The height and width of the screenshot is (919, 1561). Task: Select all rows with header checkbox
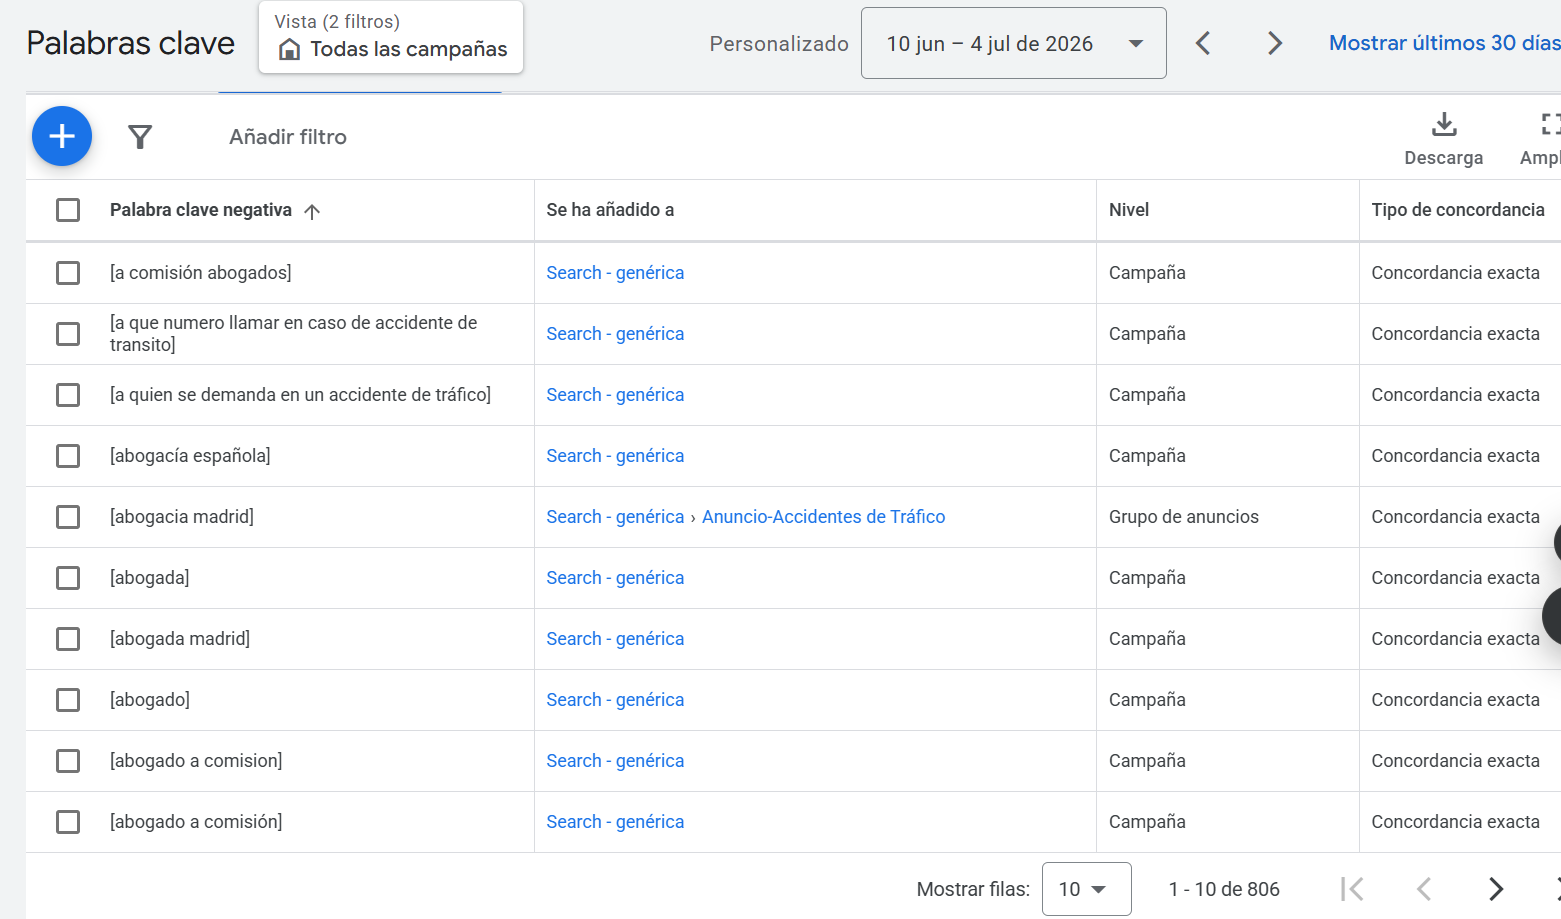[68, 210]
